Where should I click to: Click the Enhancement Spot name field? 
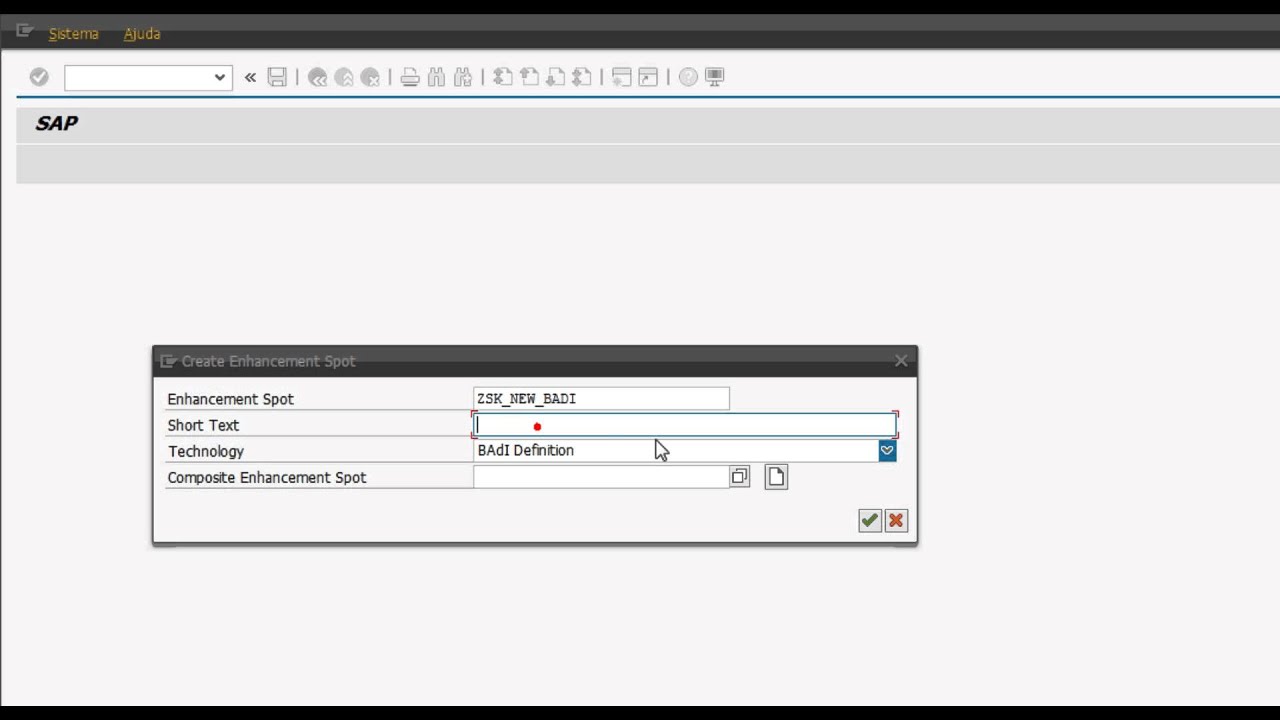point(601,399)
